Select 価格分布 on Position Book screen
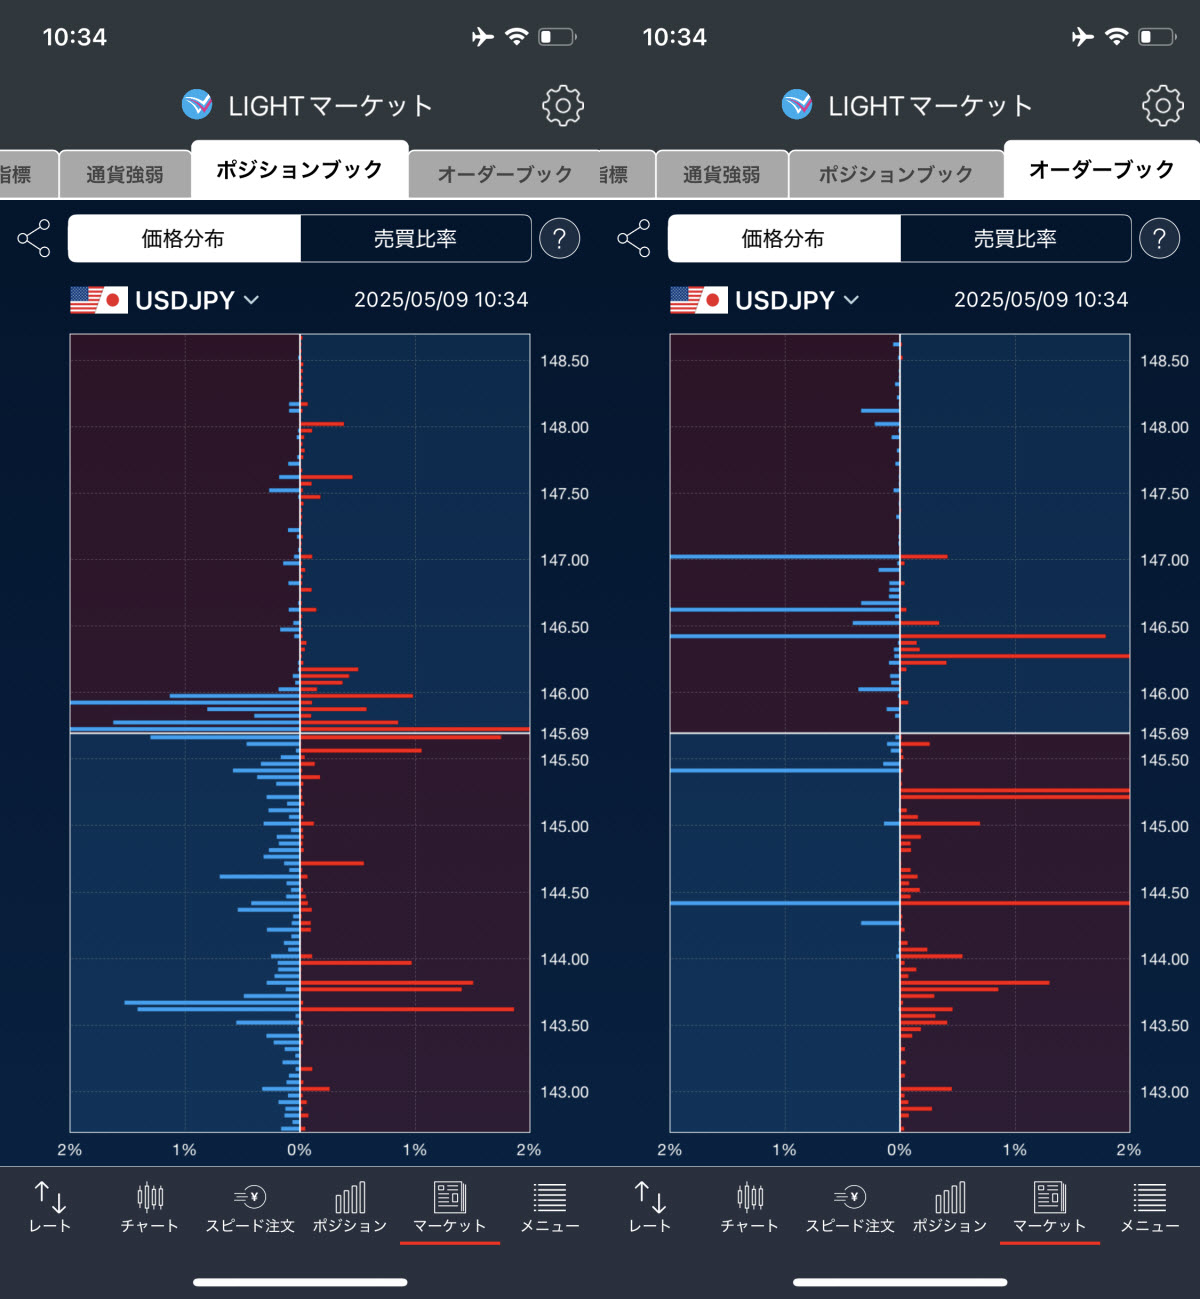 184,238
